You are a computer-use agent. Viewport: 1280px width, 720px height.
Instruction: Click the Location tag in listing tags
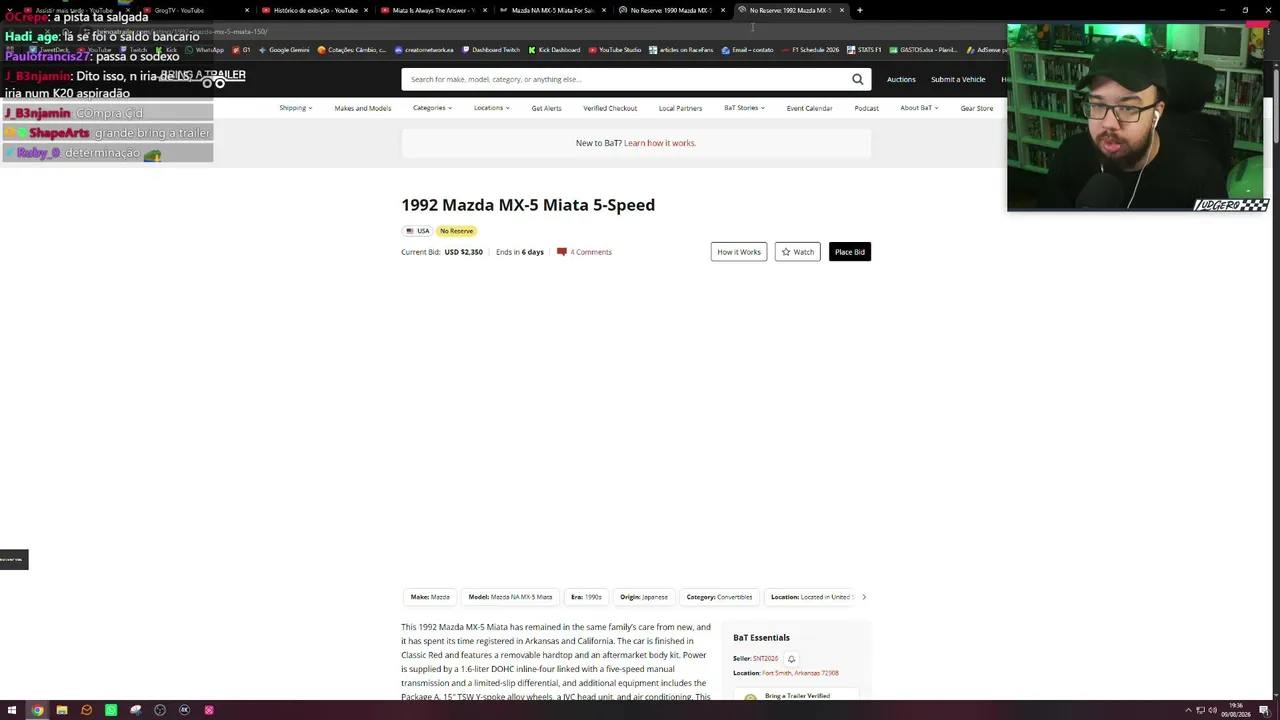pos(811,597)
